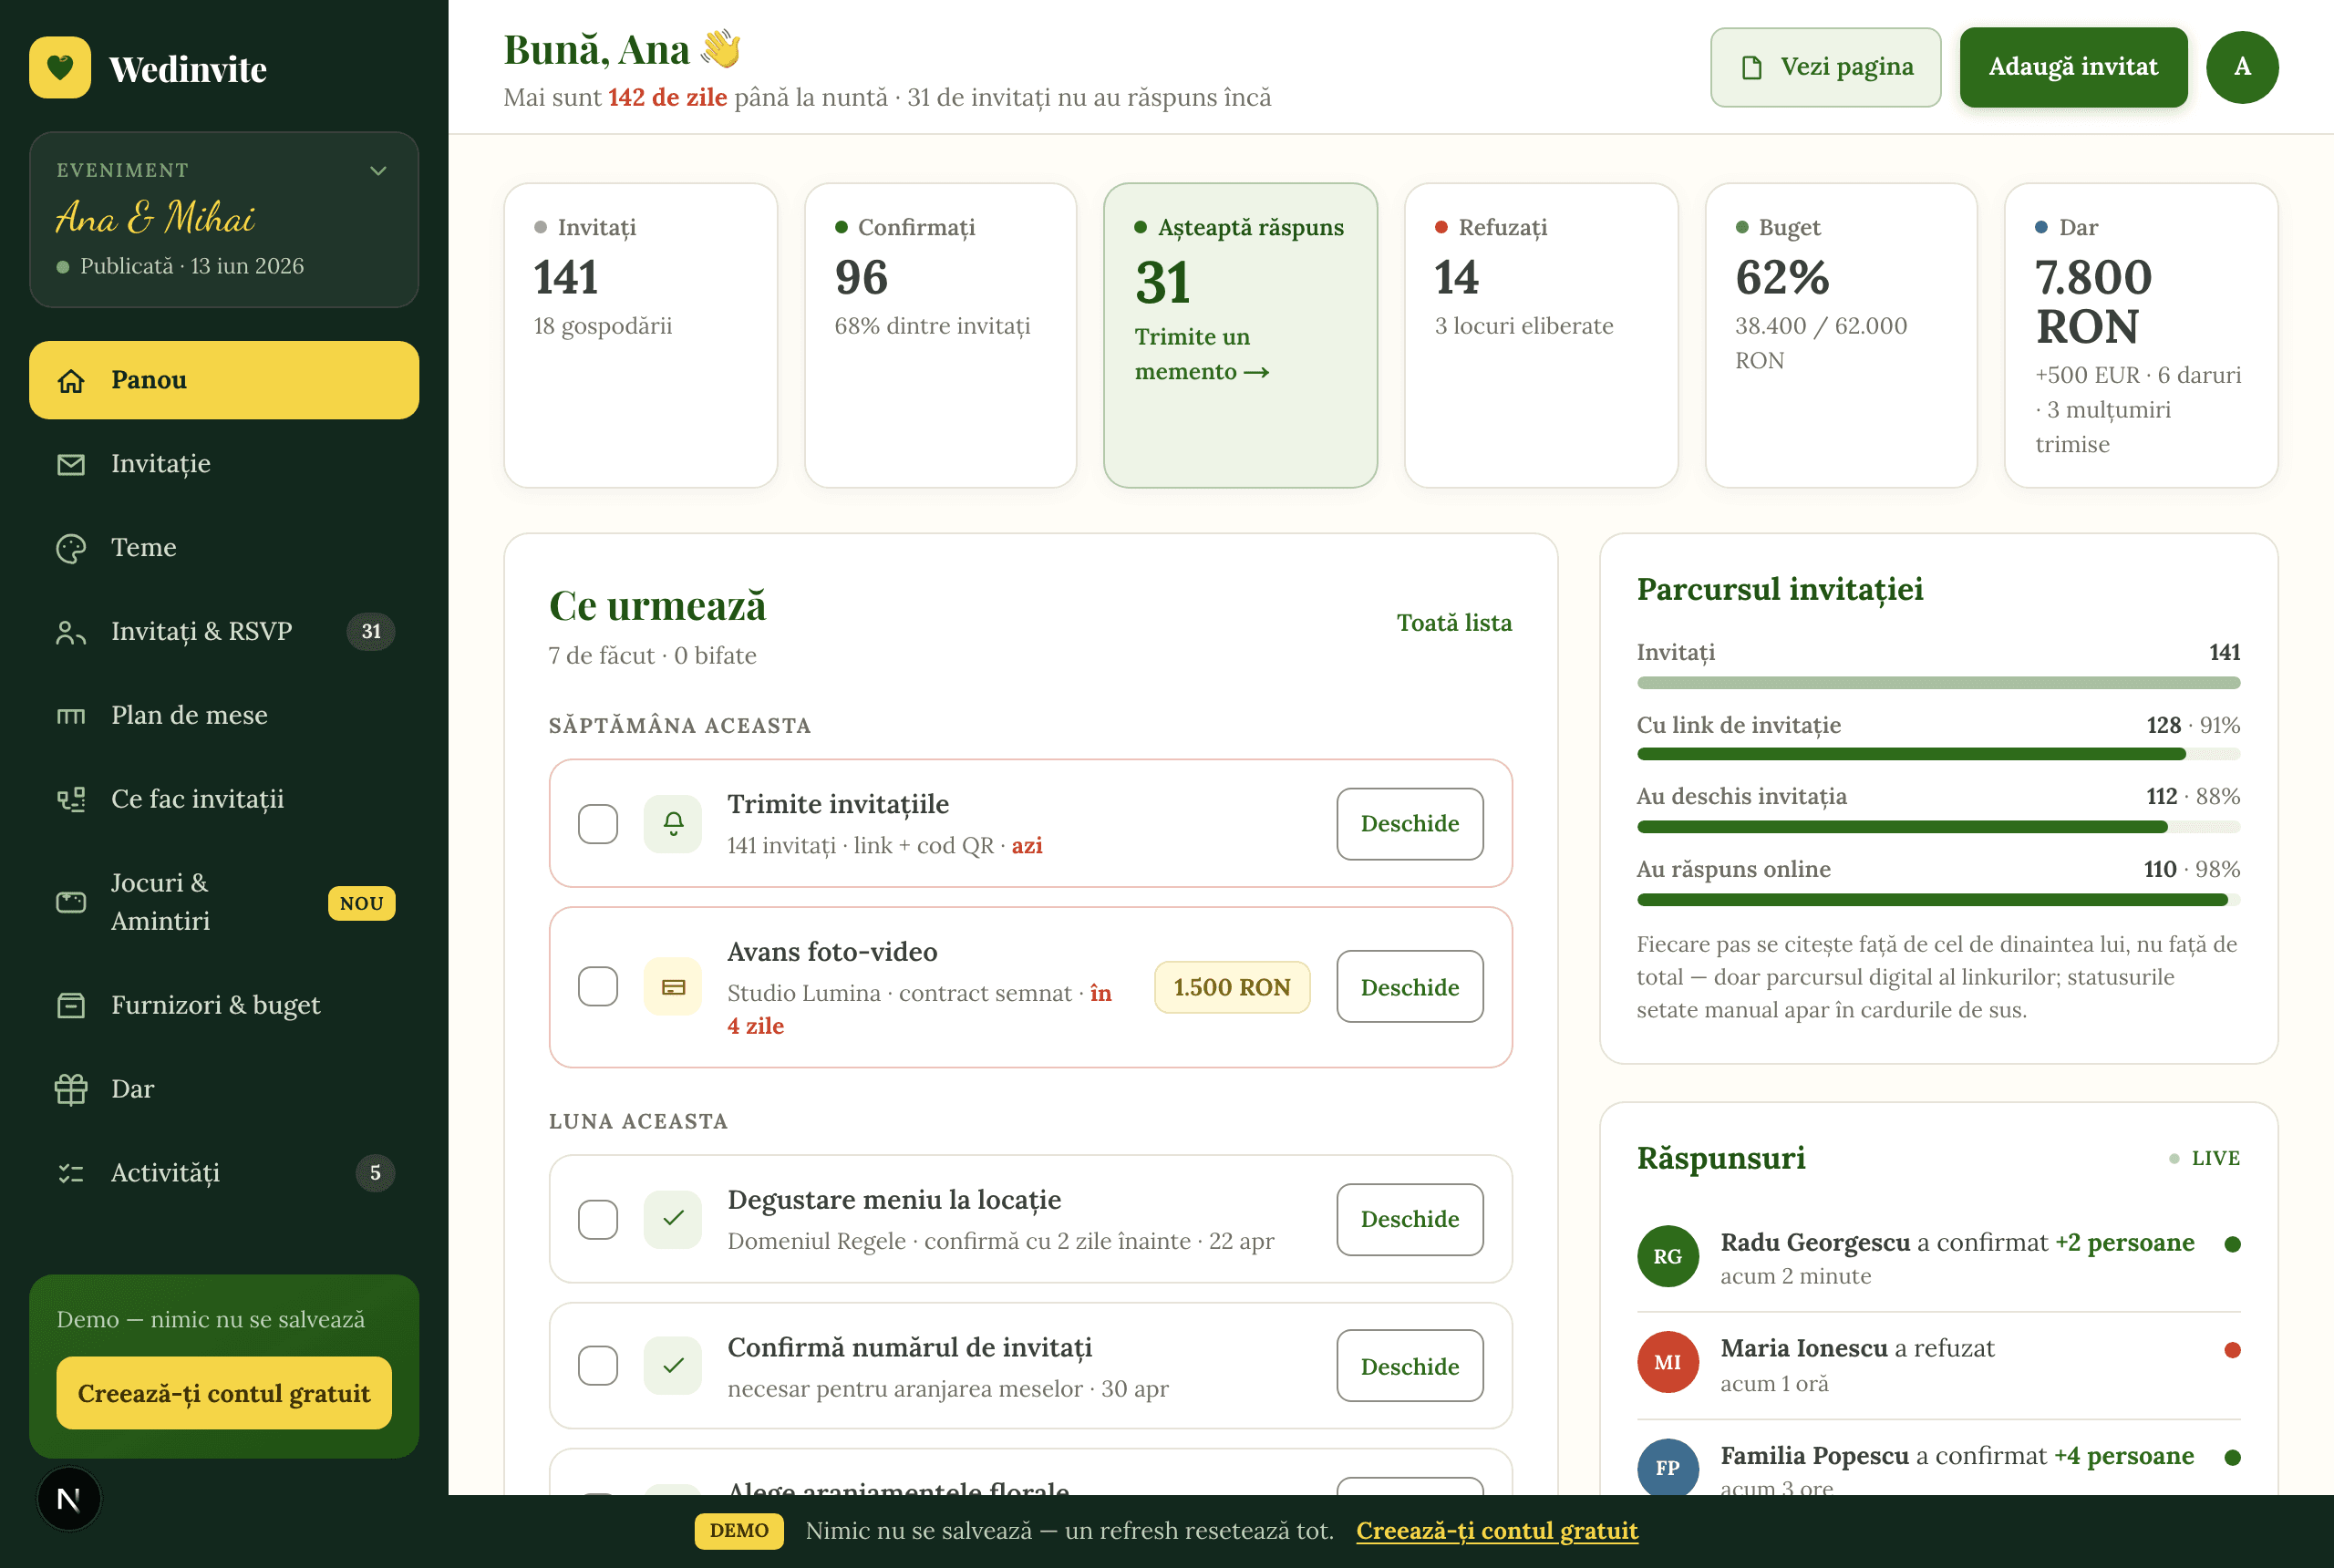Click the +2 persoane text for Radu Georgescu
The height and width of the screenshot is (1568, 2334).
coord(2125,1242)
